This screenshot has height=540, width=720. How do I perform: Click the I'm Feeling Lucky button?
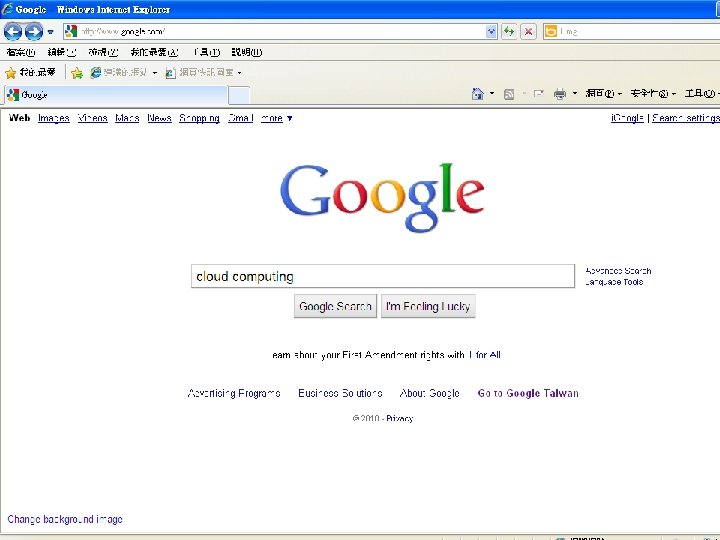click(428, 306)
